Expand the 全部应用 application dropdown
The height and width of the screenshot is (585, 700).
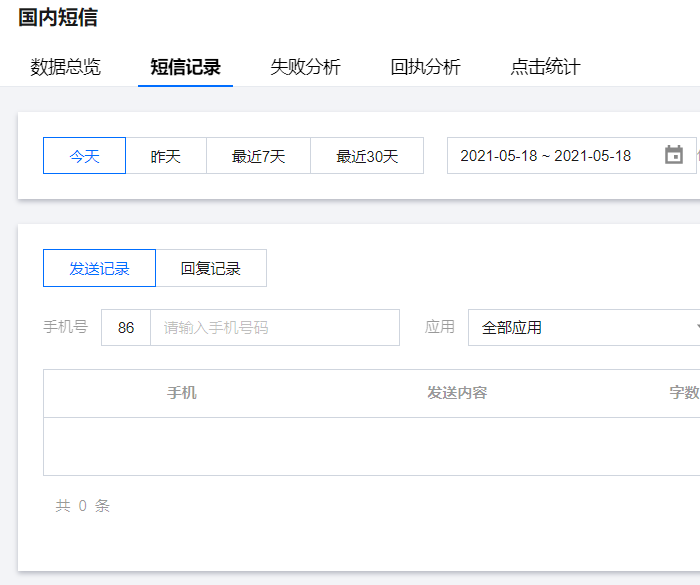pyautogui.click(x=585, y=328)
